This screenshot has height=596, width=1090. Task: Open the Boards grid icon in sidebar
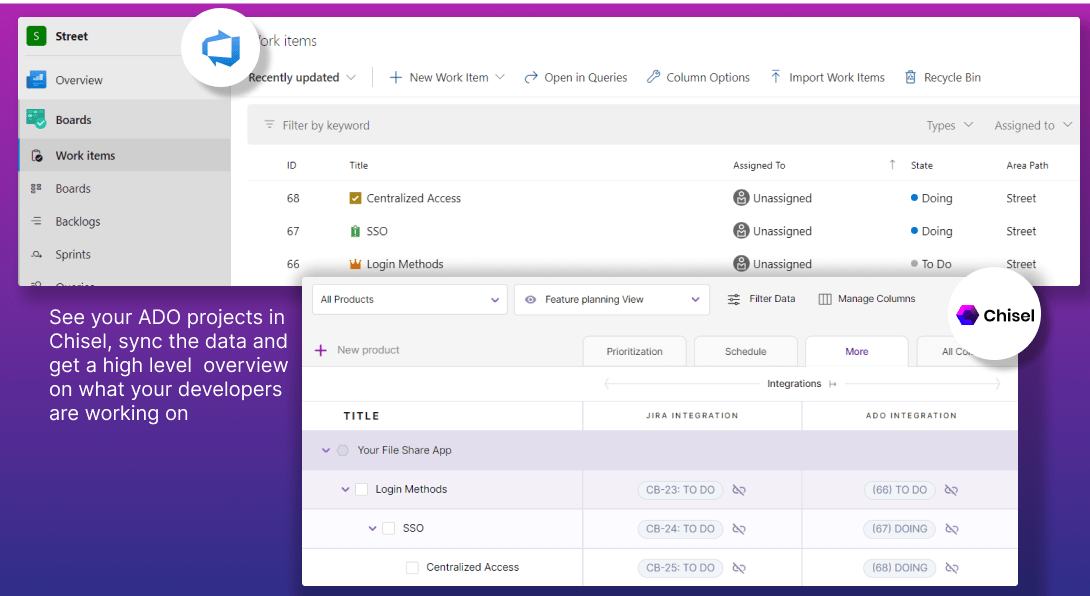pos(36,188)
